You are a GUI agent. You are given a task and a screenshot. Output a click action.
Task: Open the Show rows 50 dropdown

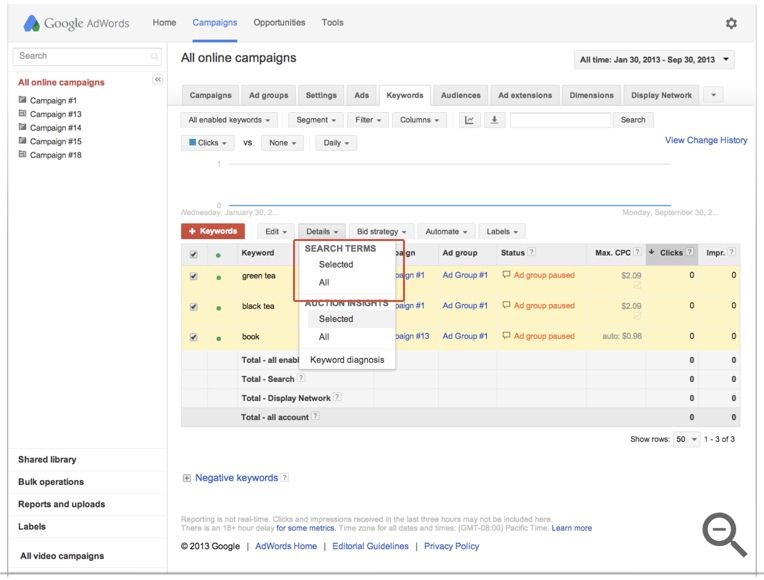(x=687, y=439)
